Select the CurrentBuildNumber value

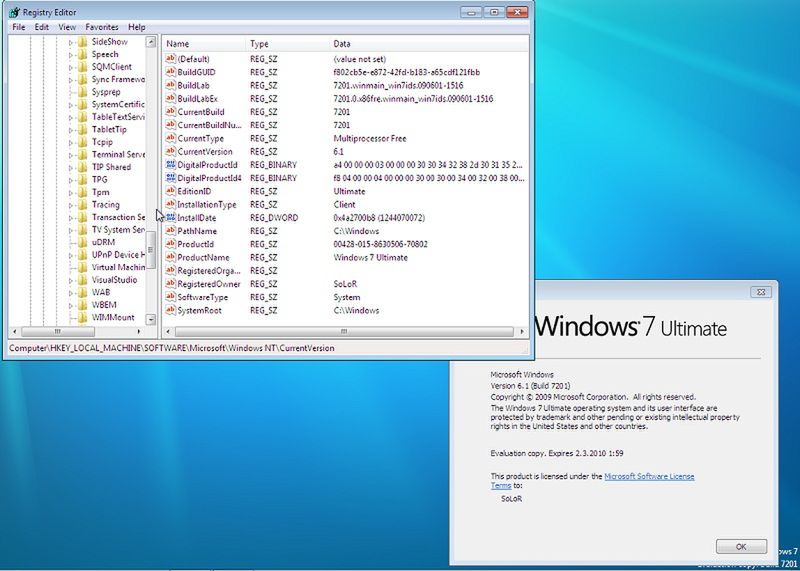[209, 125]
